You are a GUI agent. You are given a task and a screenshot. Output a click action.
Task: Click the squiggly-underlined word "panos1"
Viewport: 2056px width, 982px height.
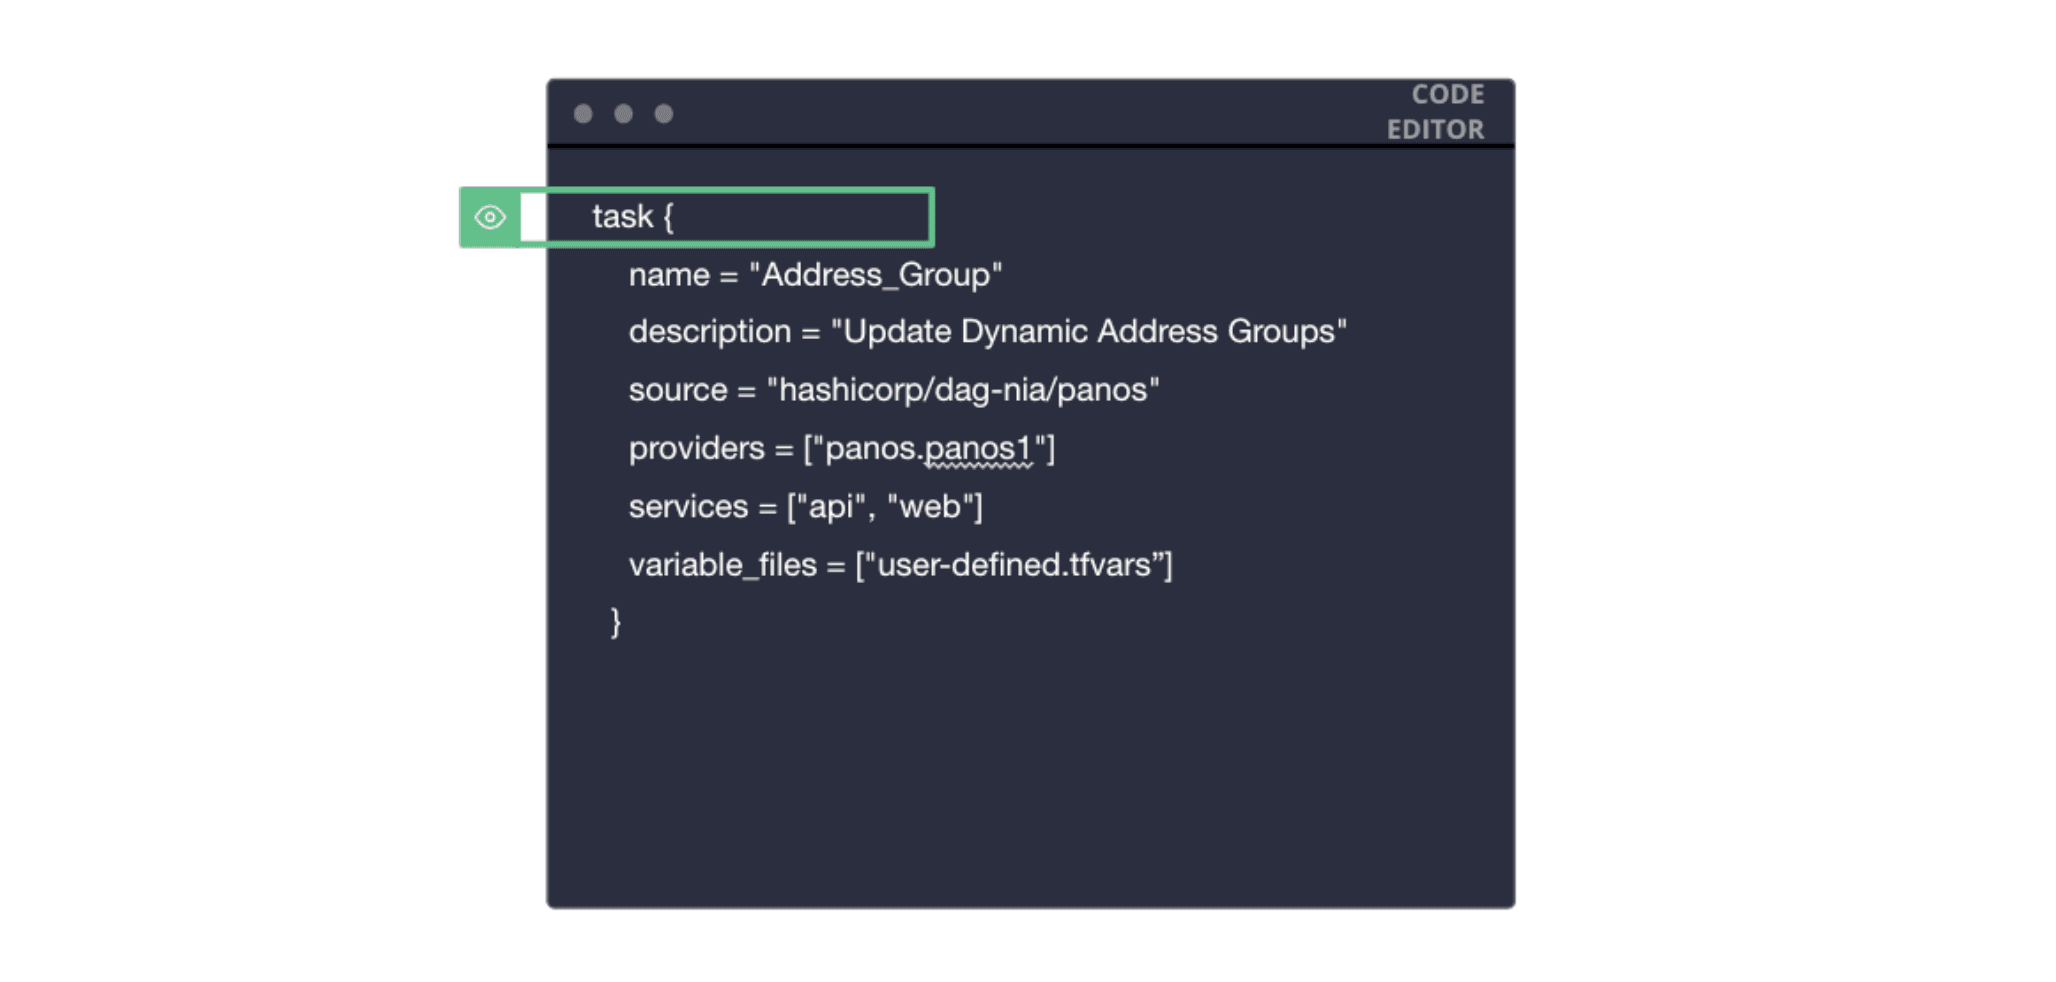click(x=977, y=449)
